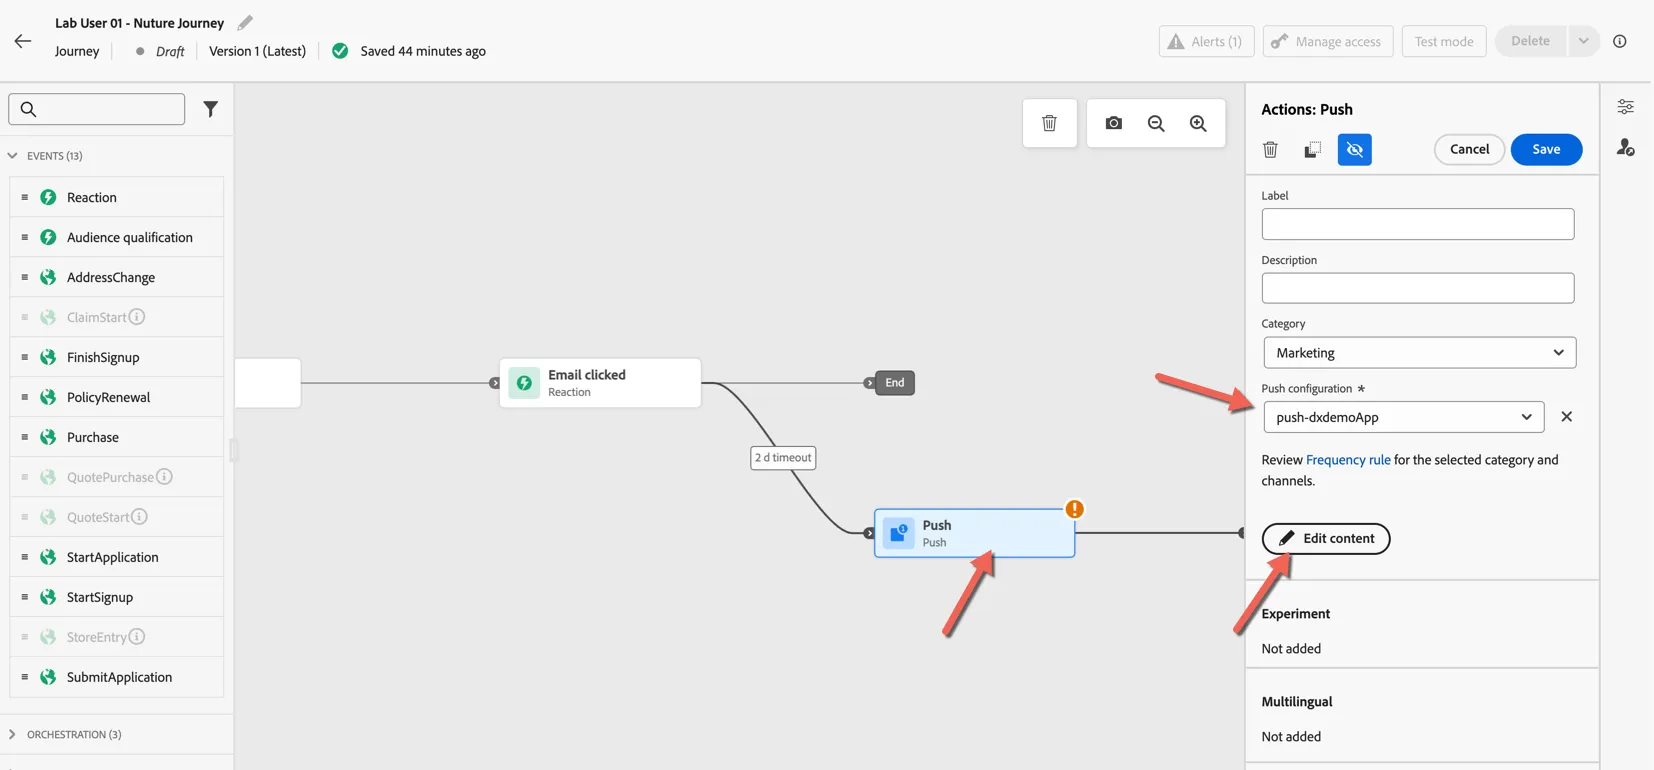Click info icon next to StoreEntry

(137, 637)
